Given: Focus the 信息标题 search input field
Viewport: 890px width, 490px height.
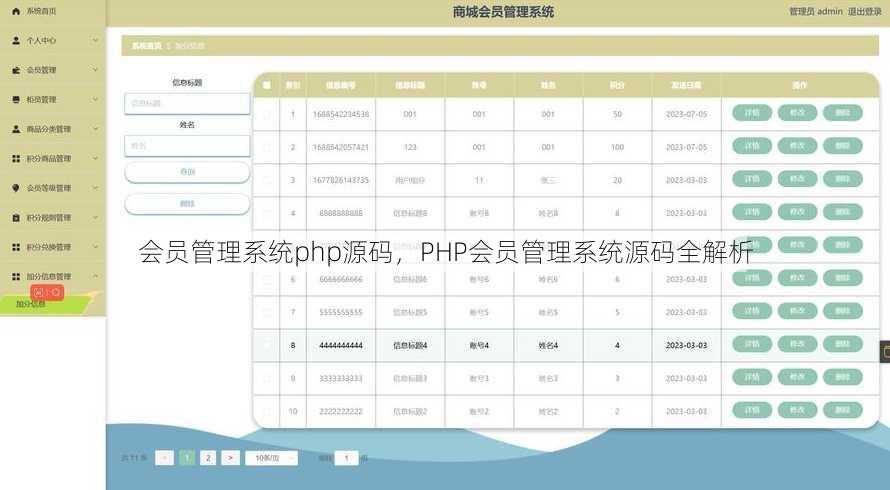Looking at the screenshot, I should 187,103.
